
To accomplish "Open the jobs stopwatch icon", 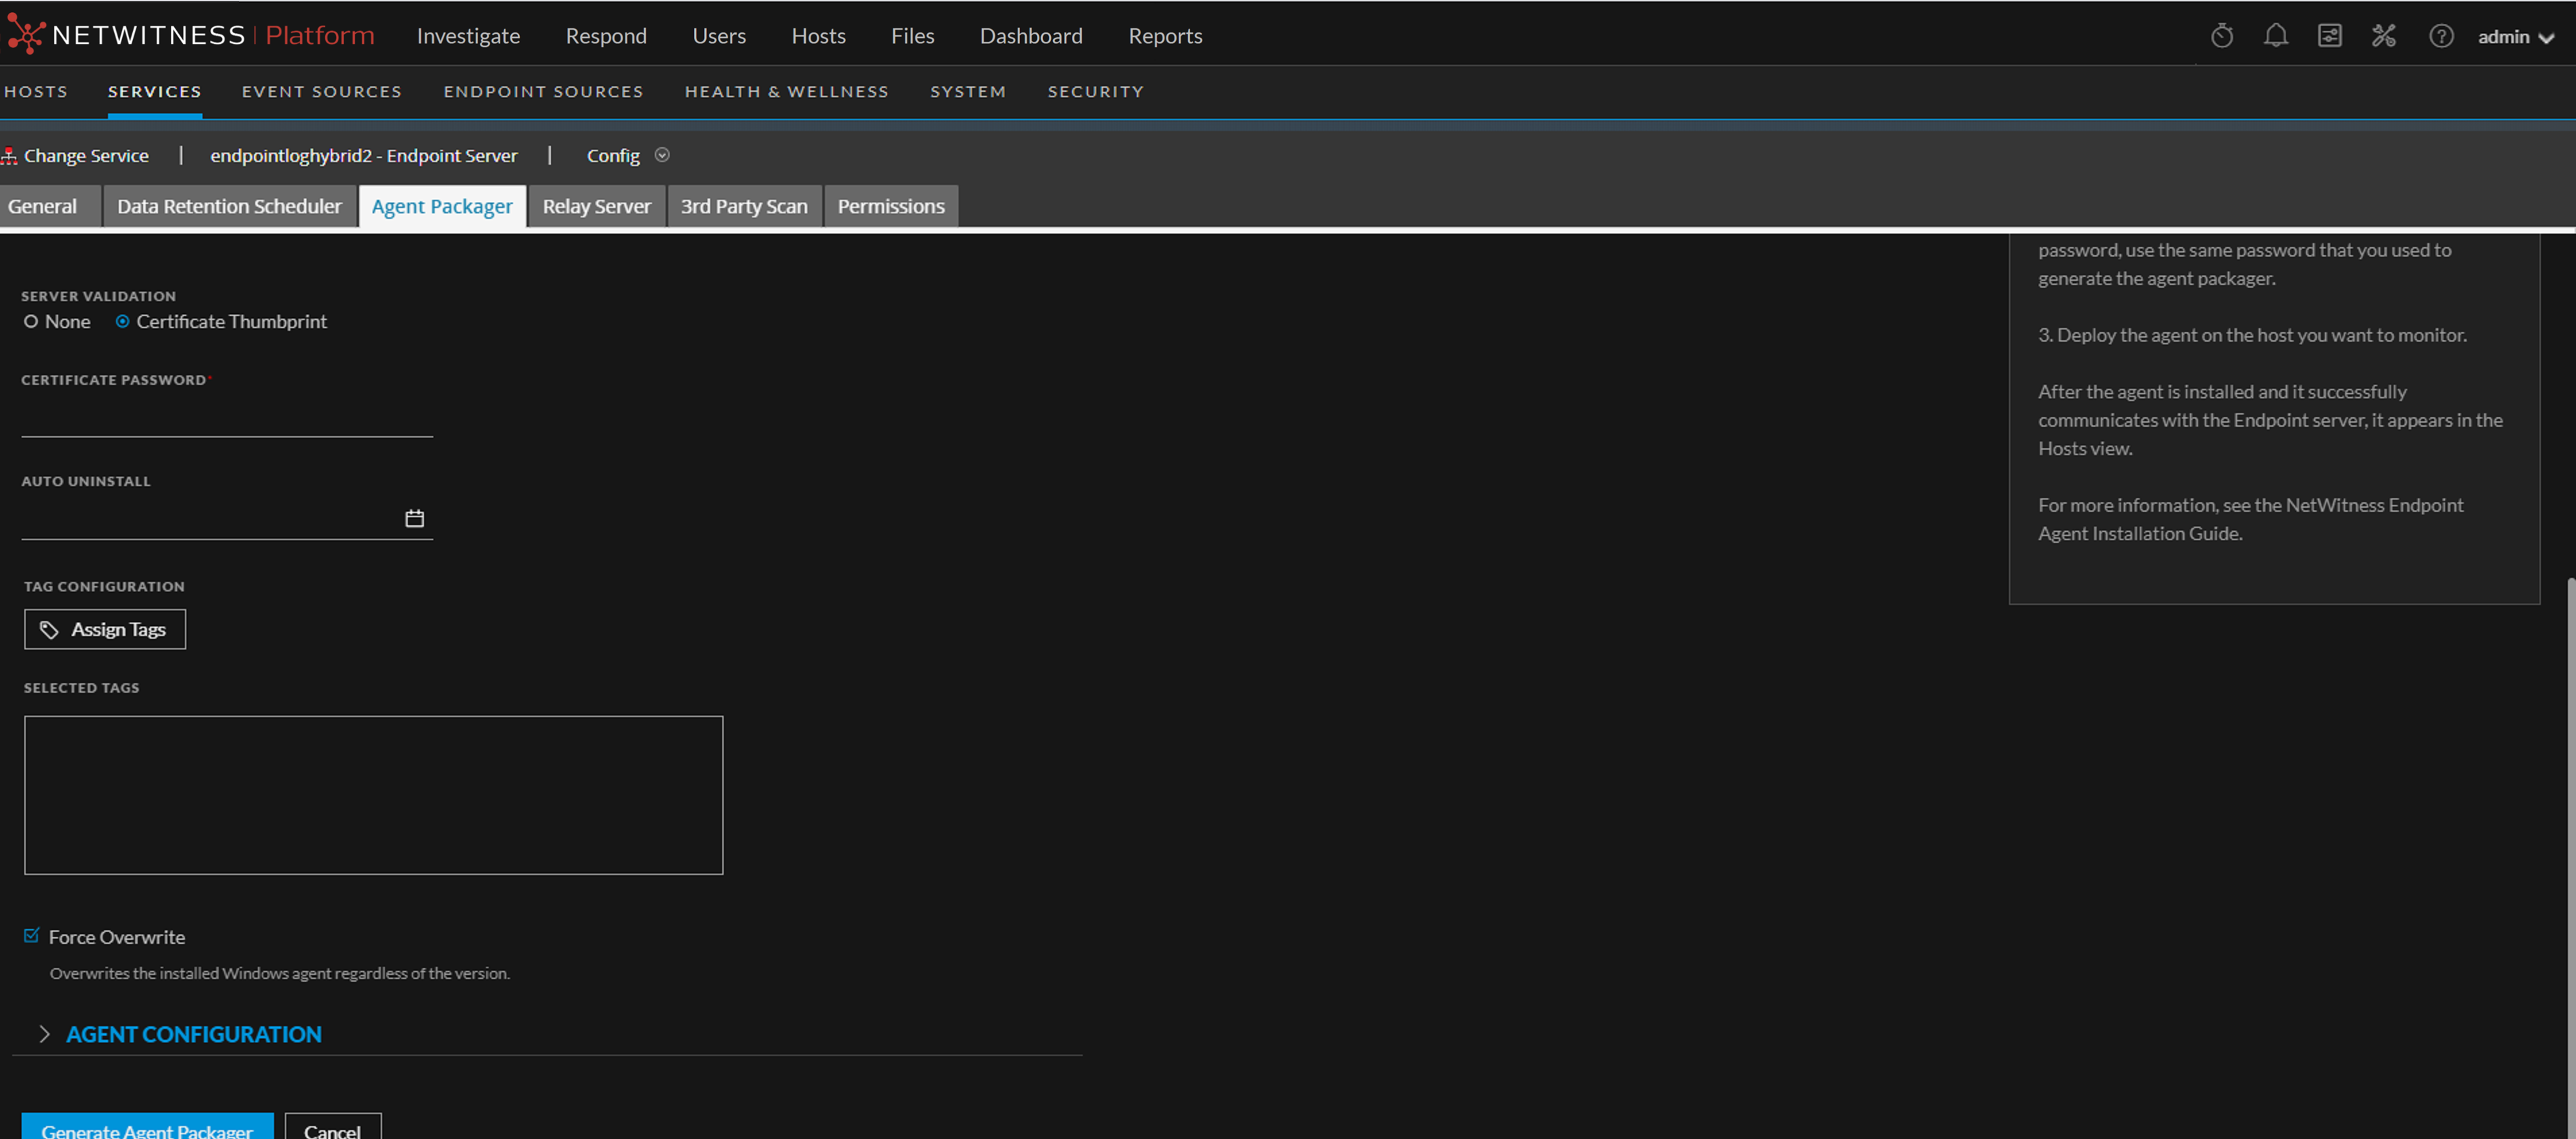I will coord(2221,36).
